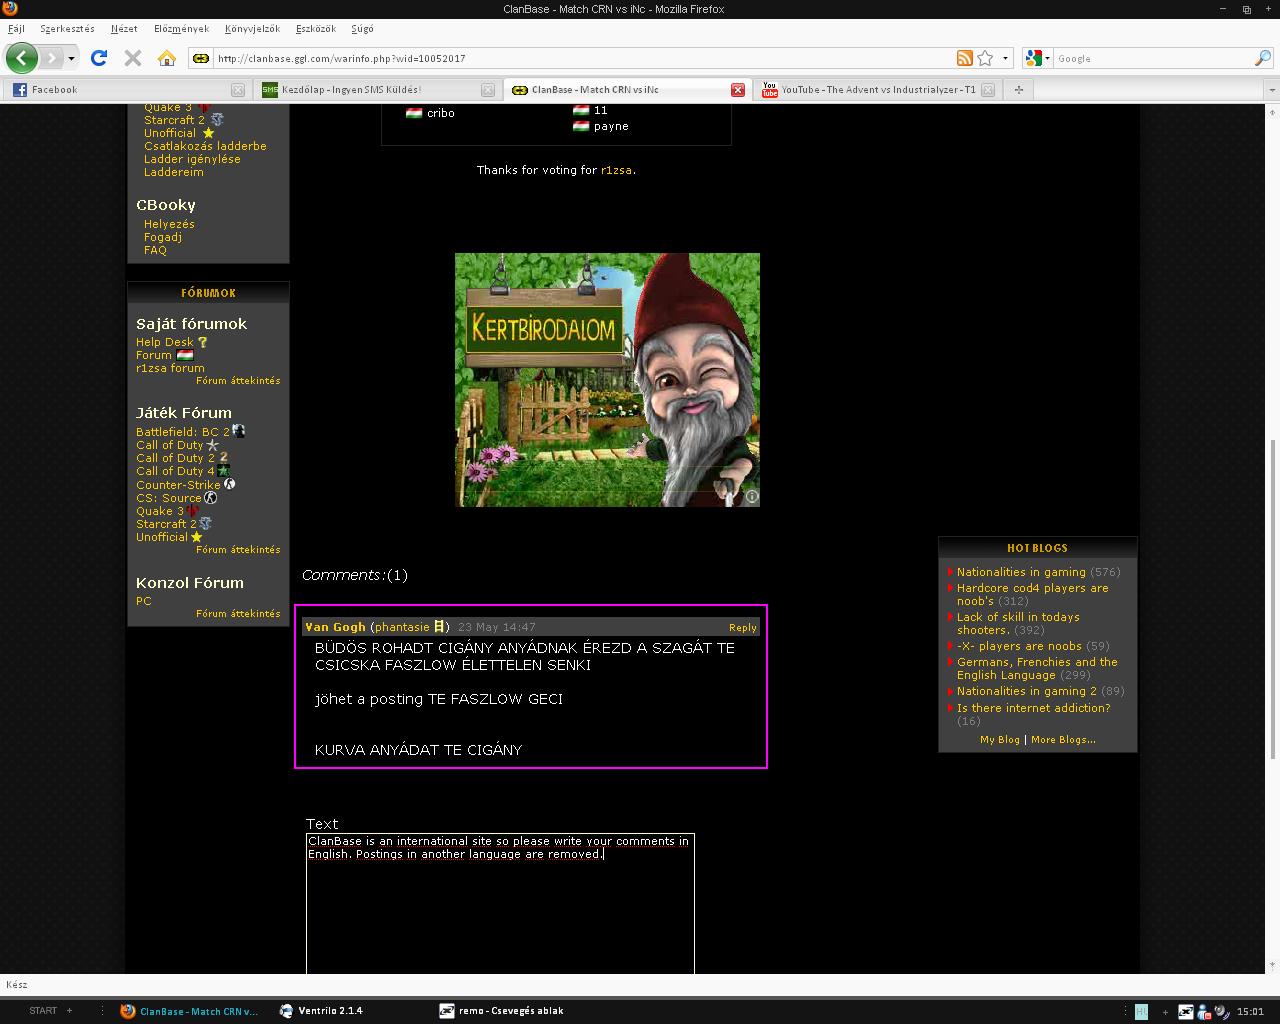Click the Reply link on the comment
Image resolution: width=1280 pixels, height=1024 pixels.
pyautogui.click(x=742, y=628)
